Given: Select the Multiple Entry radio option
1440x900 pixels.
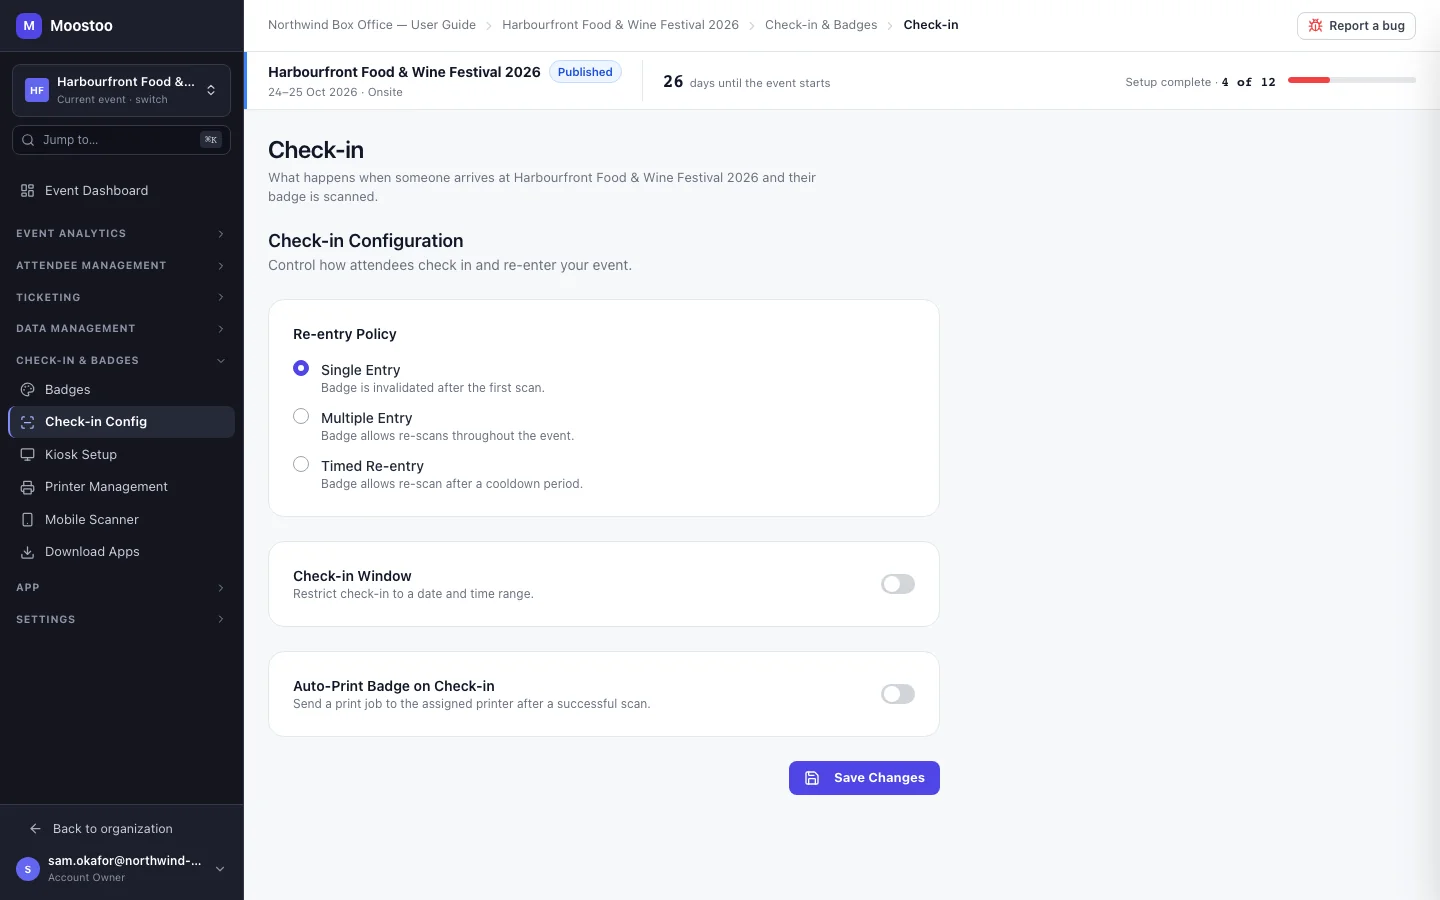Looking at the screenshot, I should coord(301,416).
